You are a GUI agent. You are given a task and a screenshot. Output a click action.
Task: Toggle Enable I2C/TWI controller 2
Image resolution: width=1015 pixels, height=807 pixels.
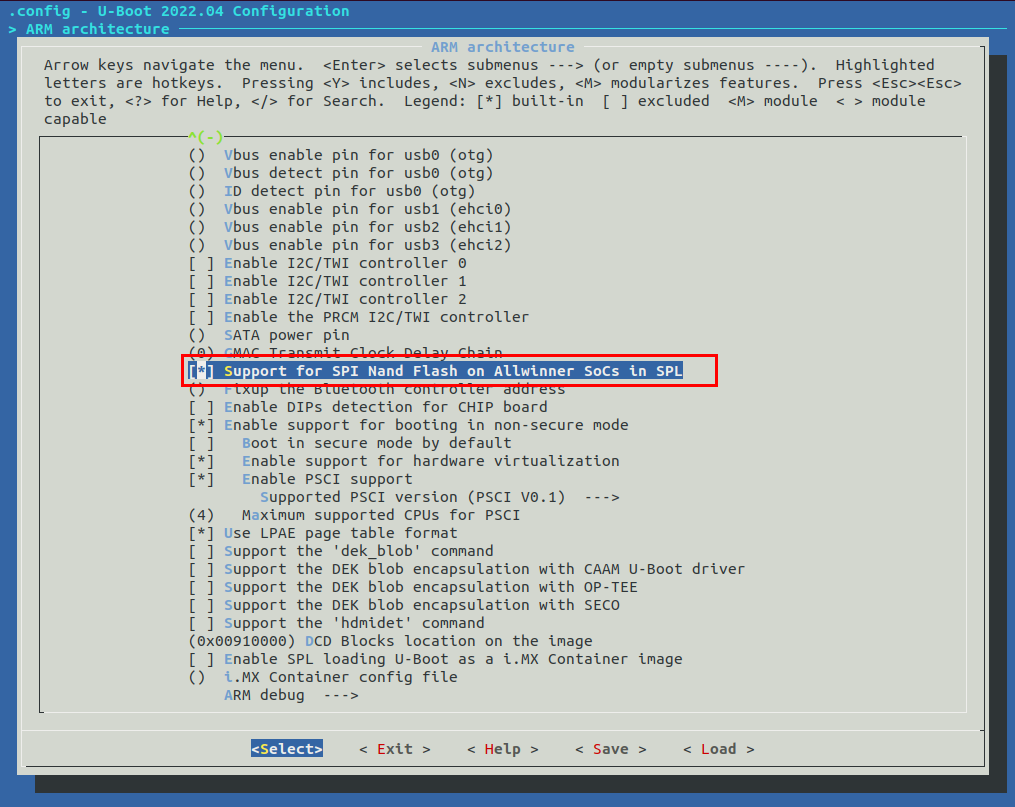(328, 300)
